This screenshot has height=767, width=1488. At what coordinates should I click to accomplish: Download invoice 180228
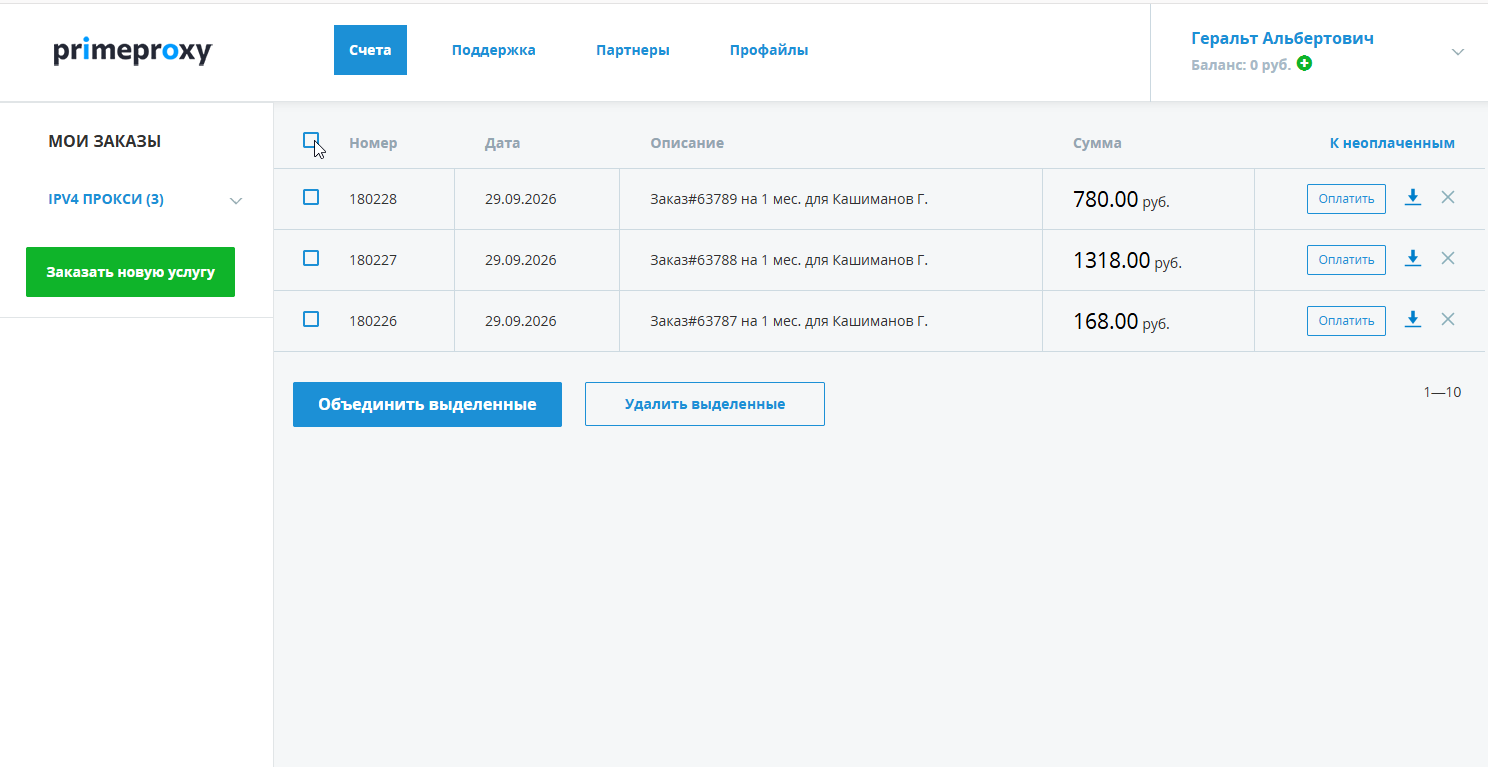(1413, 198)
